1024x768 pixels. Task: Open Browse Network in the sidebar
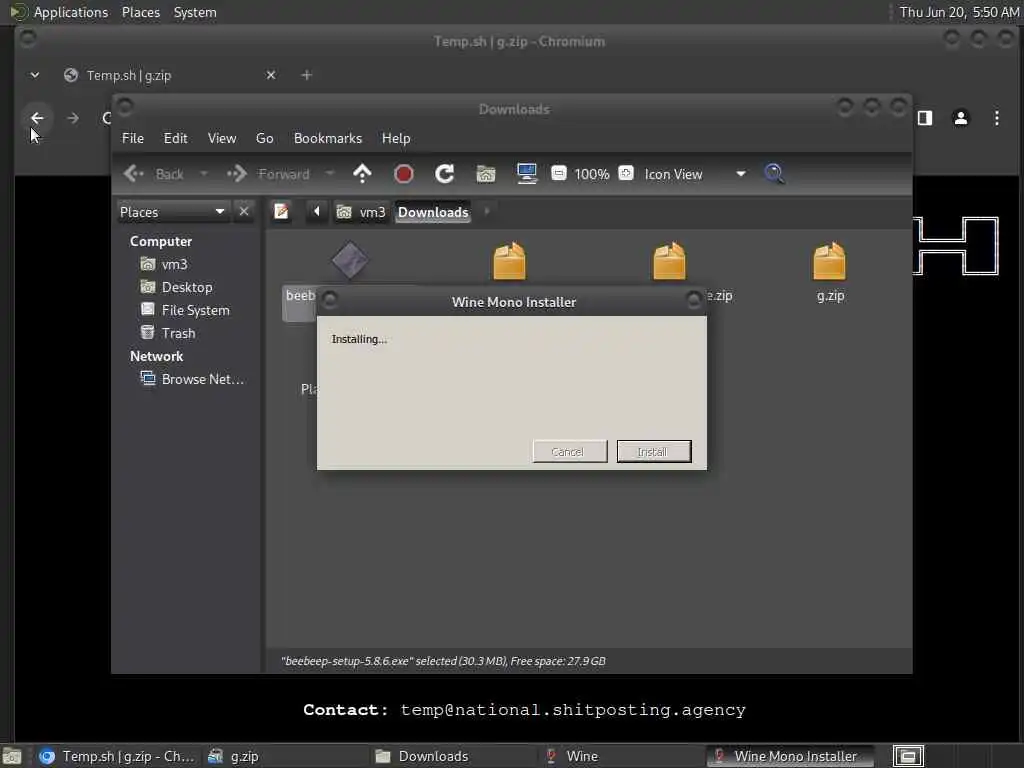coord(193,379)
